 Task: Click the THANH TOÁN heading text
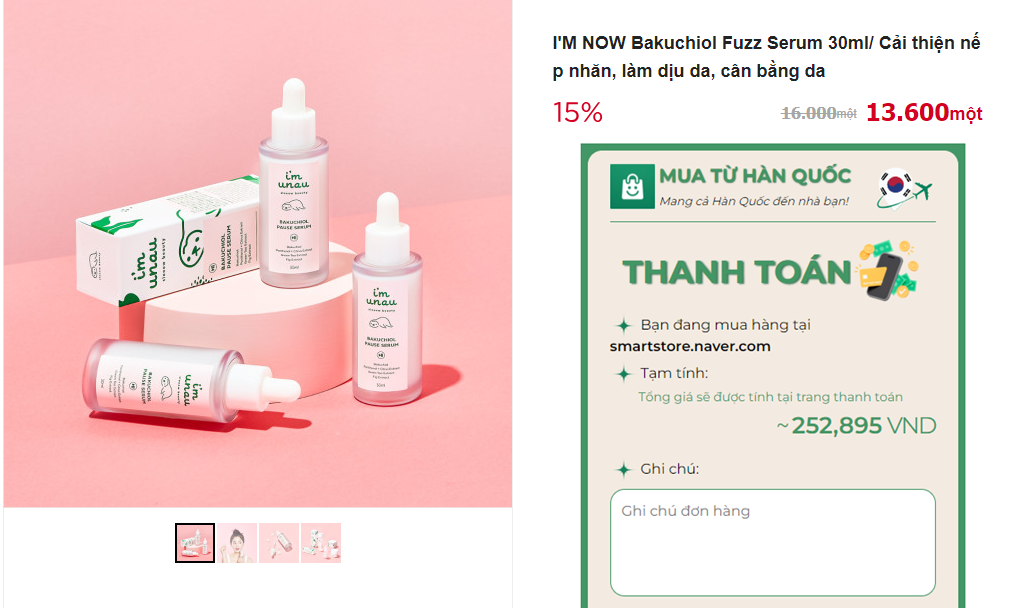(737, 272)
